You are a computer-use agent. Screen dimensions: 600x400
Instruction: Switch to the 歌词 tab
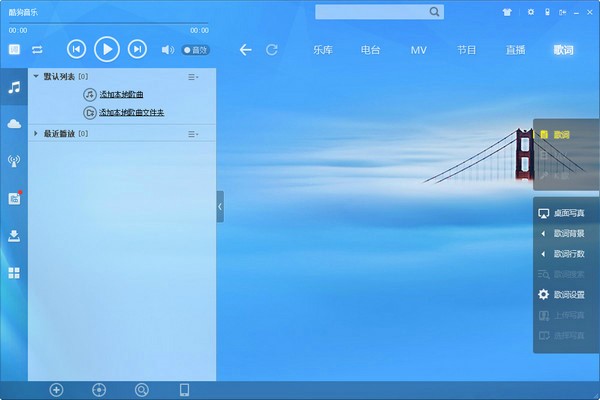point(563,50)
